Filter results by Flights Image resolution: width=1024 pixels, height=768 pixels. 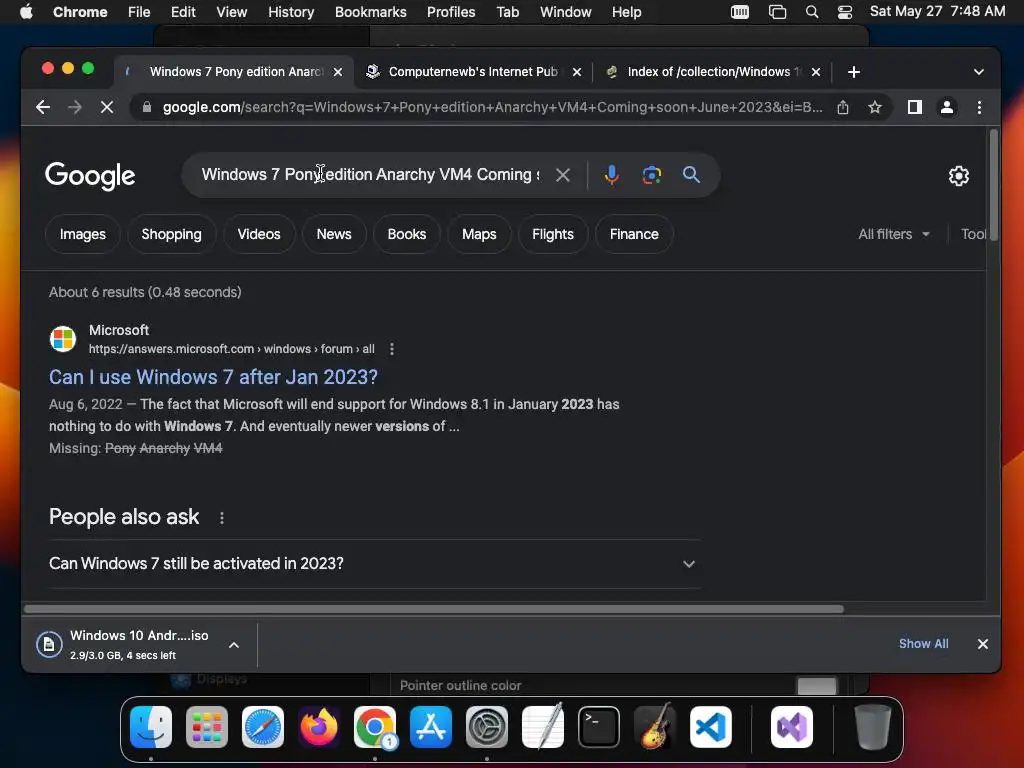[x=552, y=234]
